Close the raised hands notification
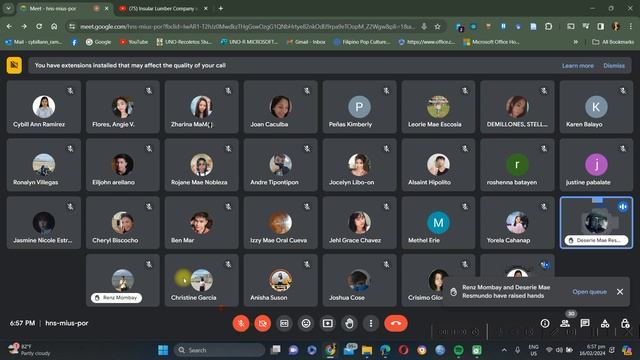 (x=620, y=291)
